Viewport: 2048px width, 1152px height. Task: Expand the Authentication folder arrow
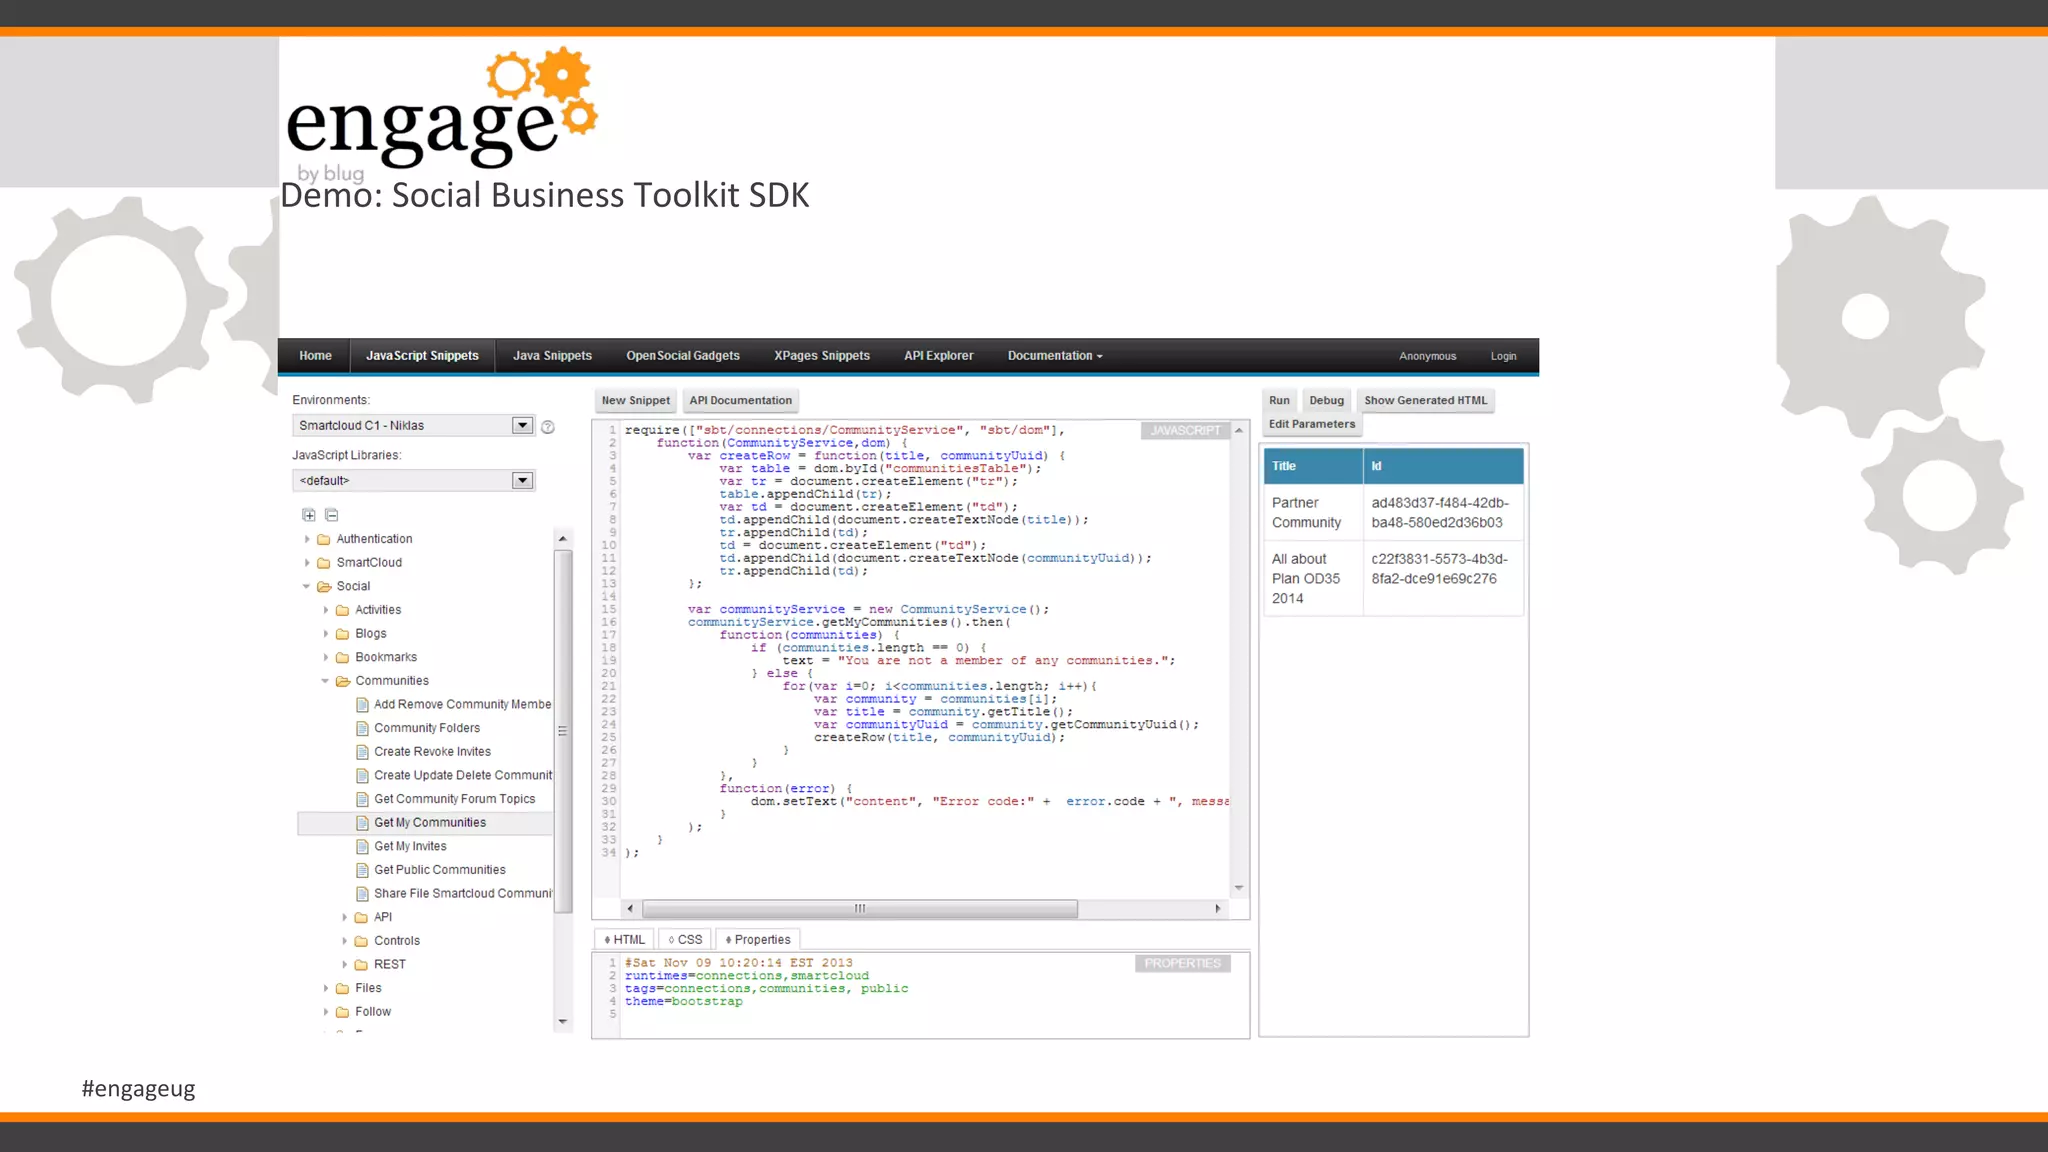click(x=307, y=539)
